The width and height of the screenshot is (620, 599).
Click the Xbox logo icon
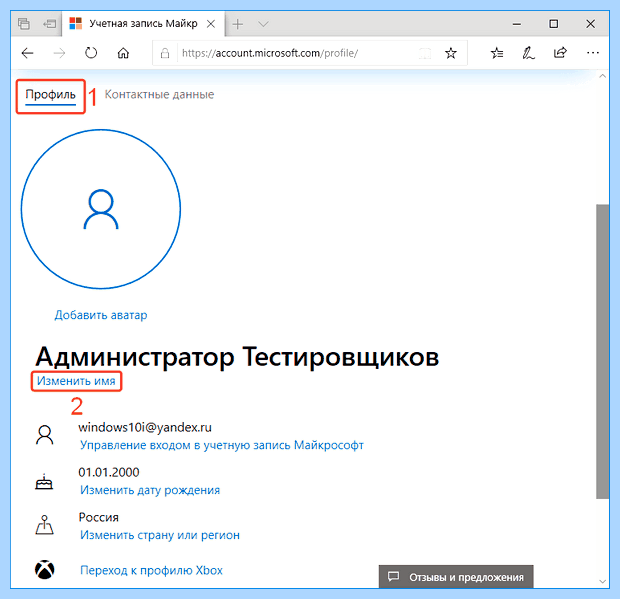(45, 570)
